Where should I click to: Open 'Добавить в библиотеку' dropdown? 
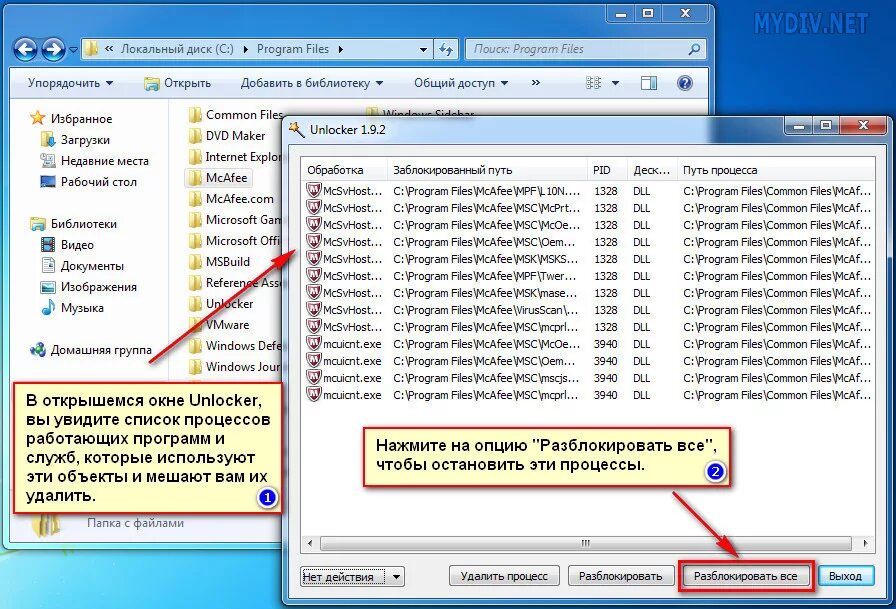pyautogui.click(x=311, y=83)
